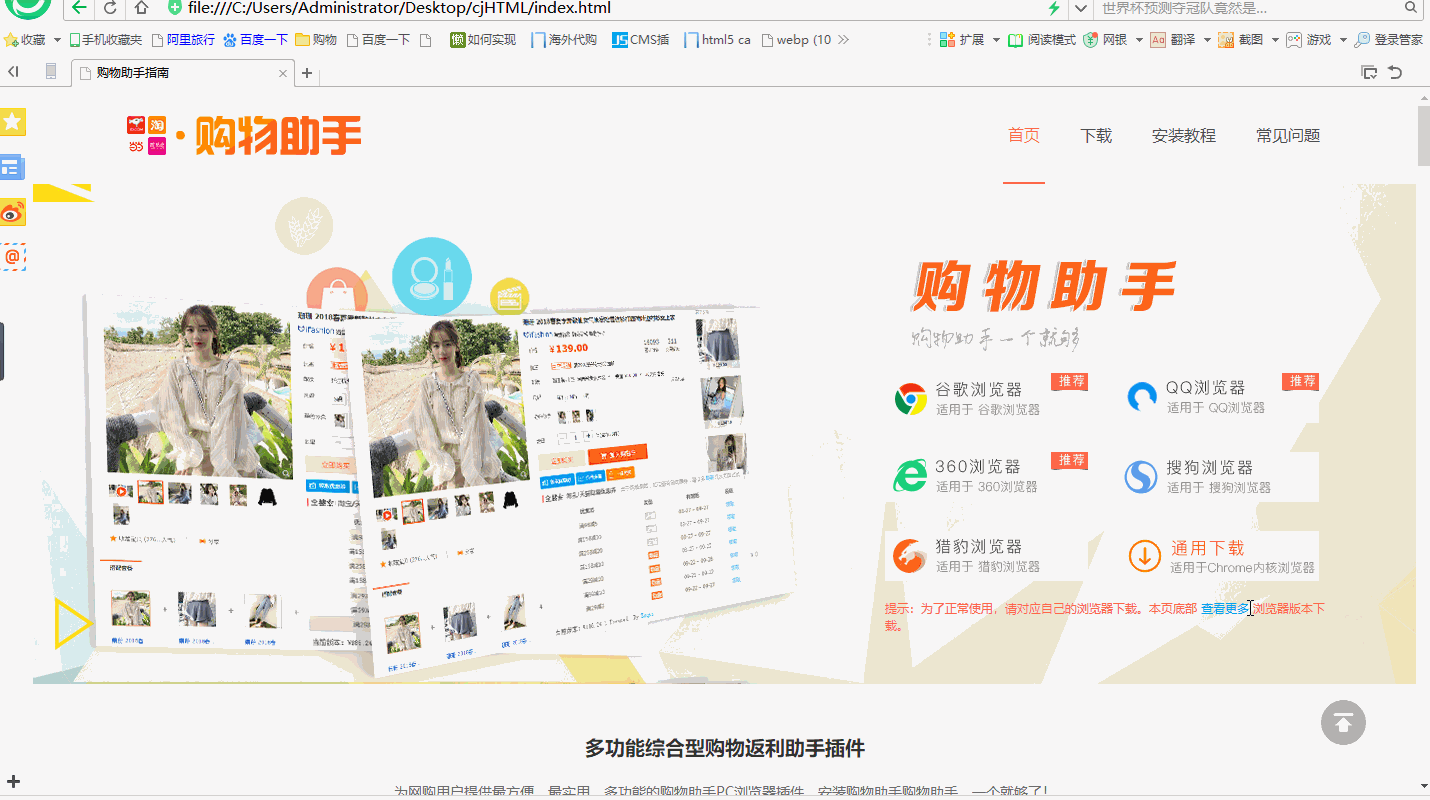Viewport: 1430px width, 800px height.
Task: Click 购物助手 site logo
Action: pos(244,134)
